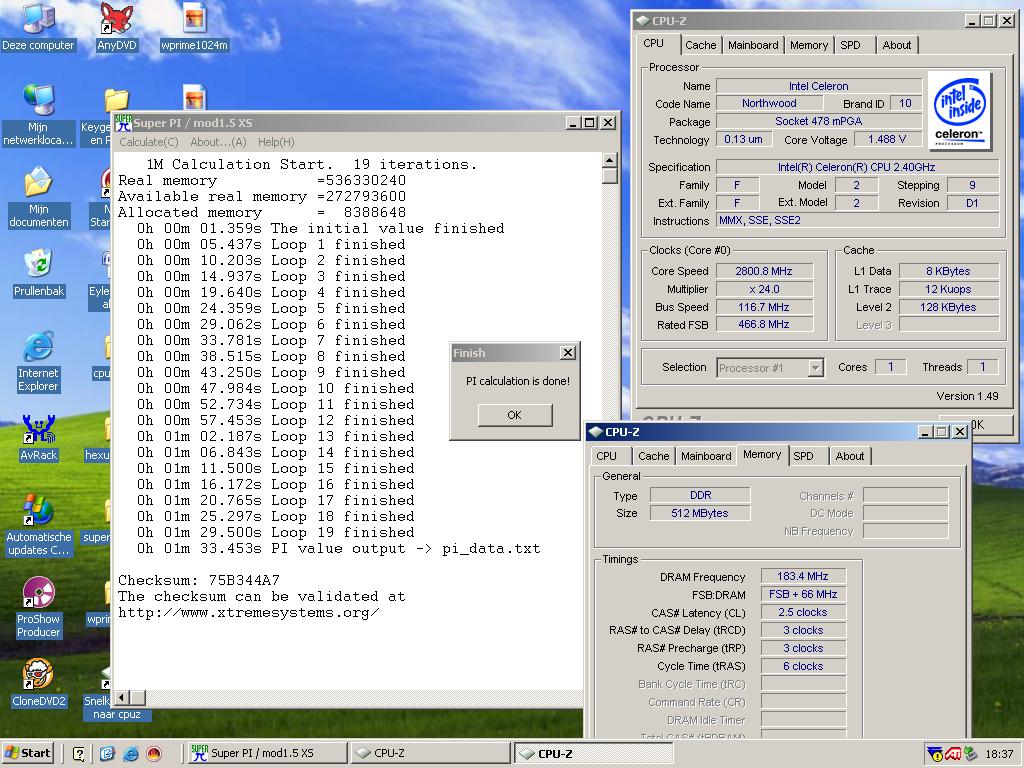Open the About tab in upper CPU-Z window
The width and height of the screenshot is (1024, 768).
897,45
